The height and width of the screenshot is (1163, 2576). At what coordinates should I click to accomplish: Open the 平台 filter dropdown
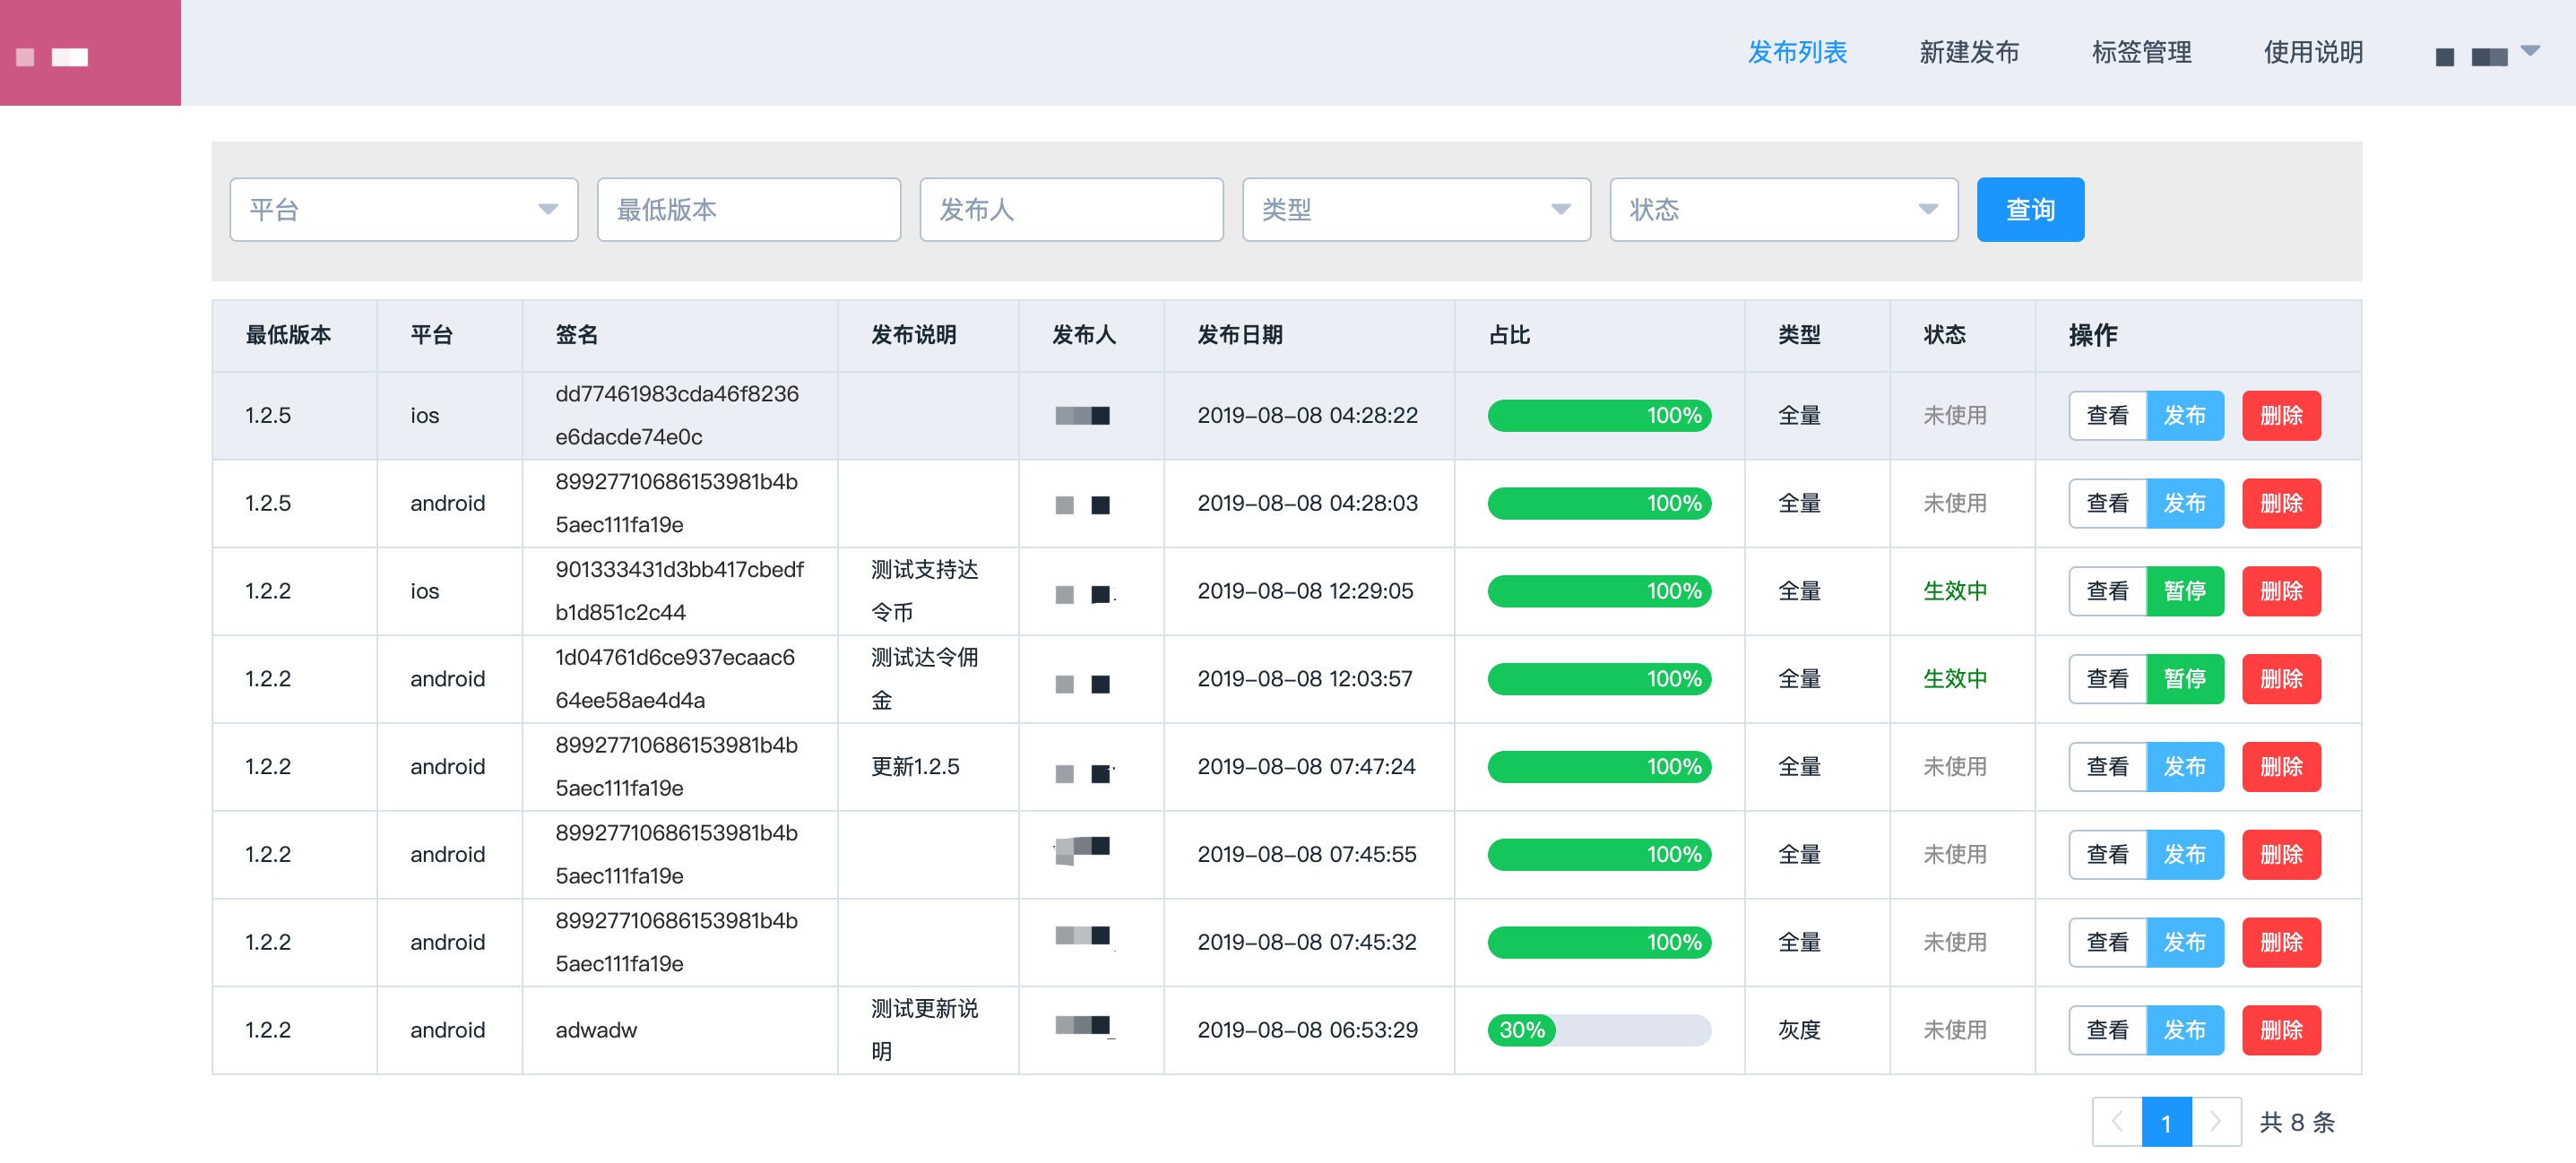[x=403, y=209]
